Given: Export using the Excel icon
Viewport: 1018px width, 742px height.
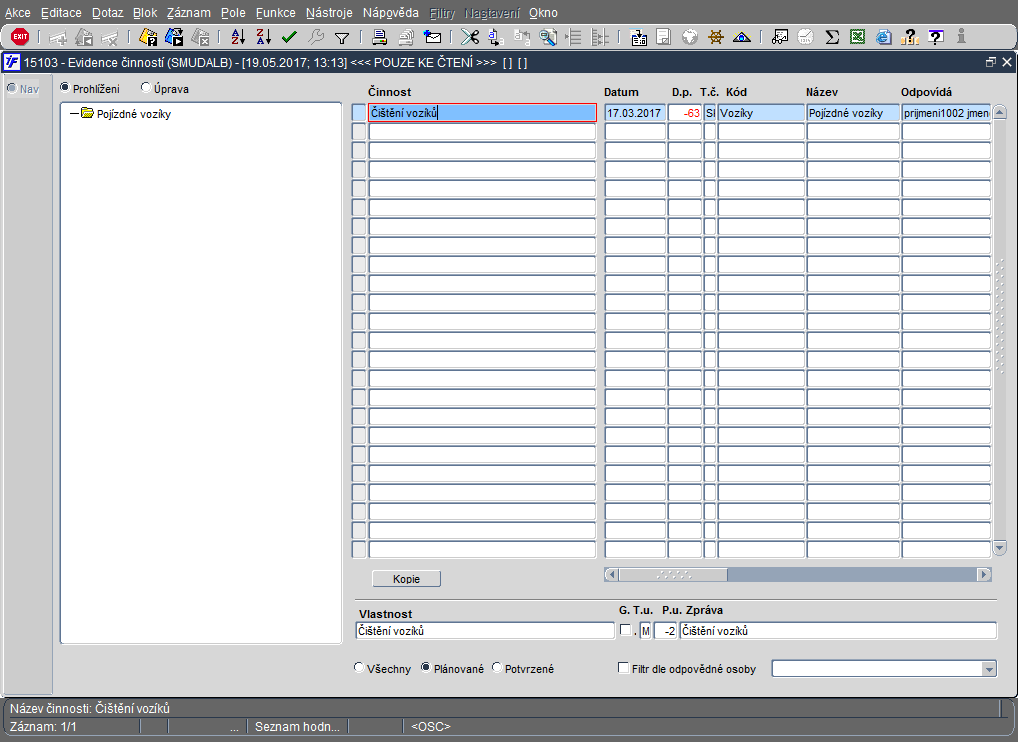Looking at the screenshot, I should pyautogui.click(x=857, y=37).
